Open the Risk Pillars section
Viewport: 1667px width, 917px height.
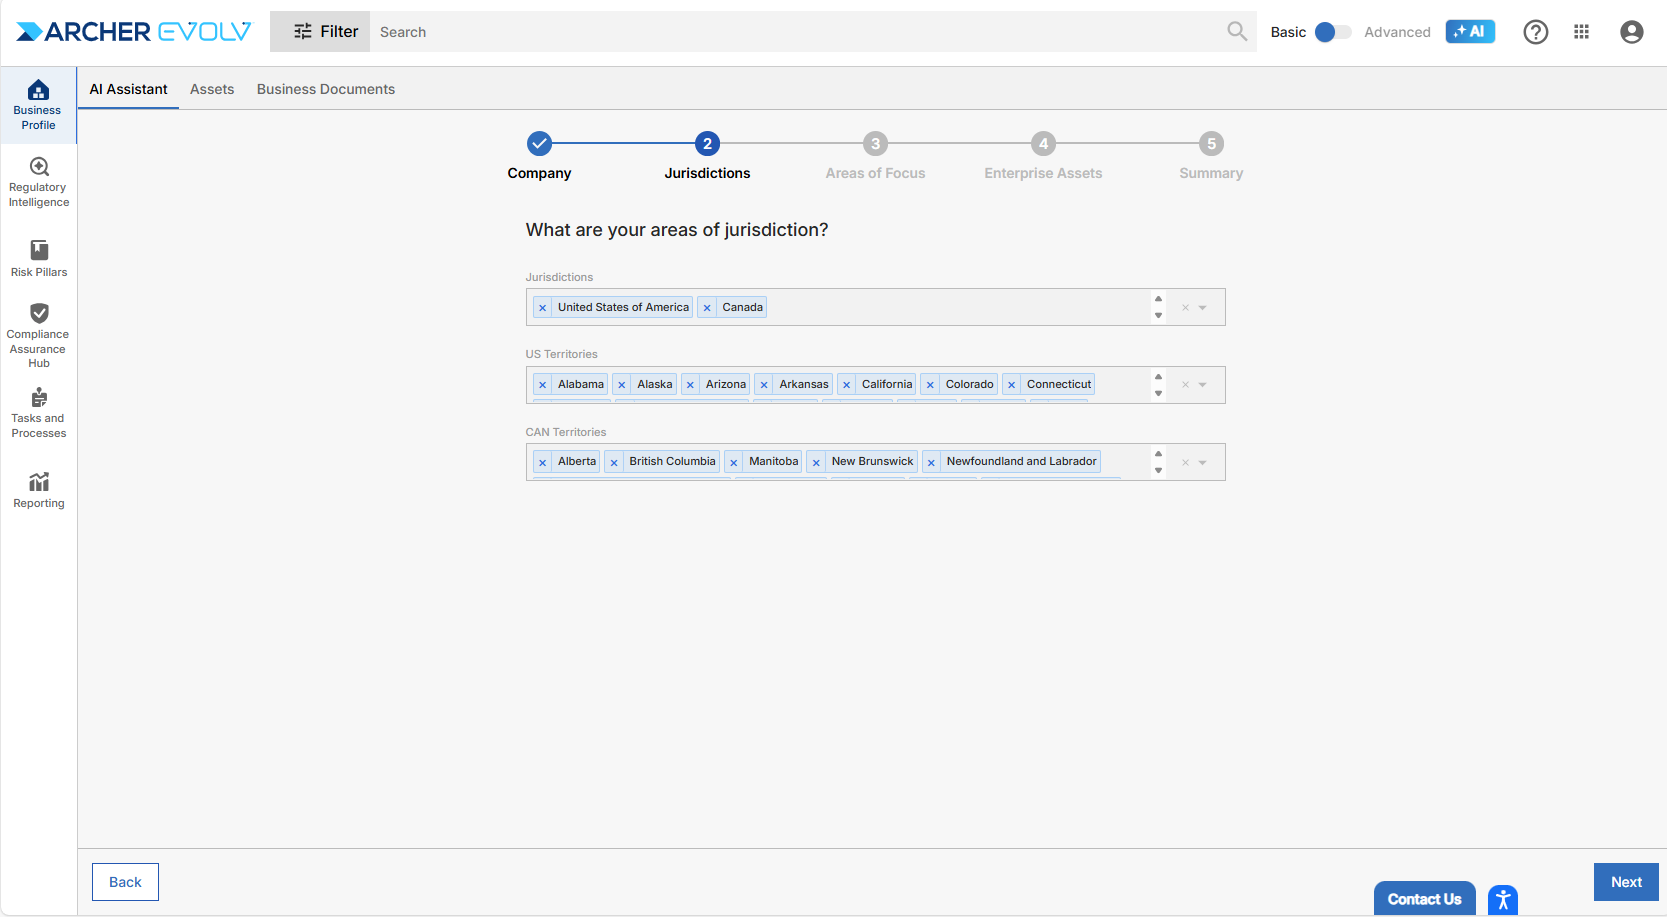pyautogui.click(x=39, y=258)
